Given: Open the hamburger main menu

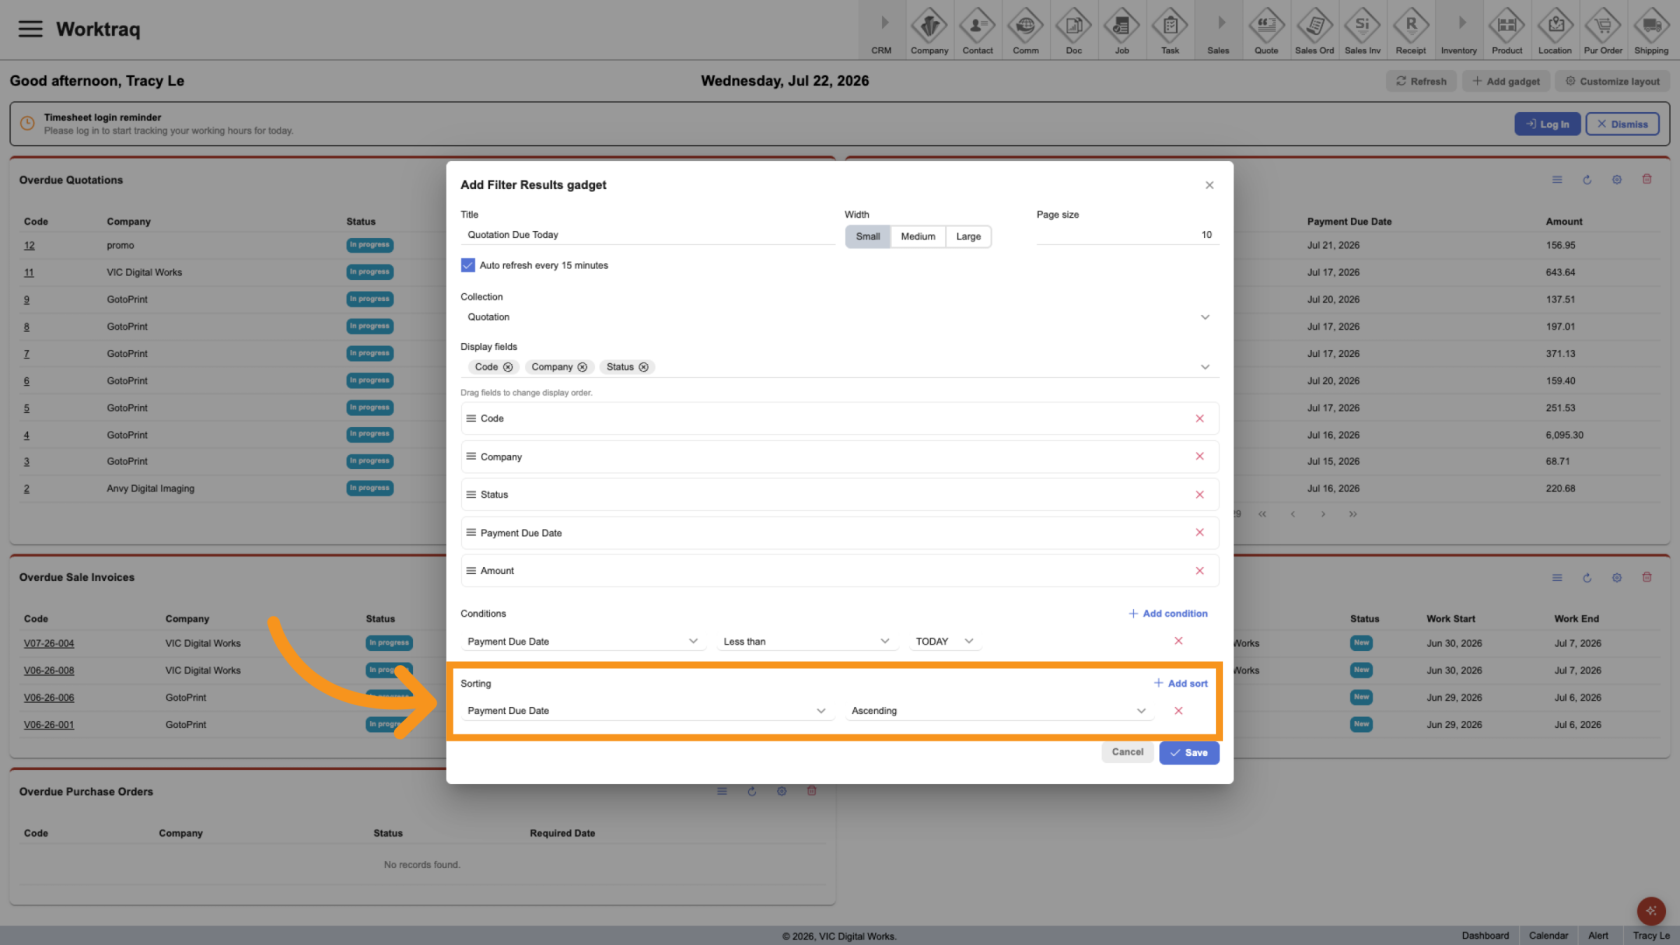Looking at the screenshot, I should click(31, 29).
